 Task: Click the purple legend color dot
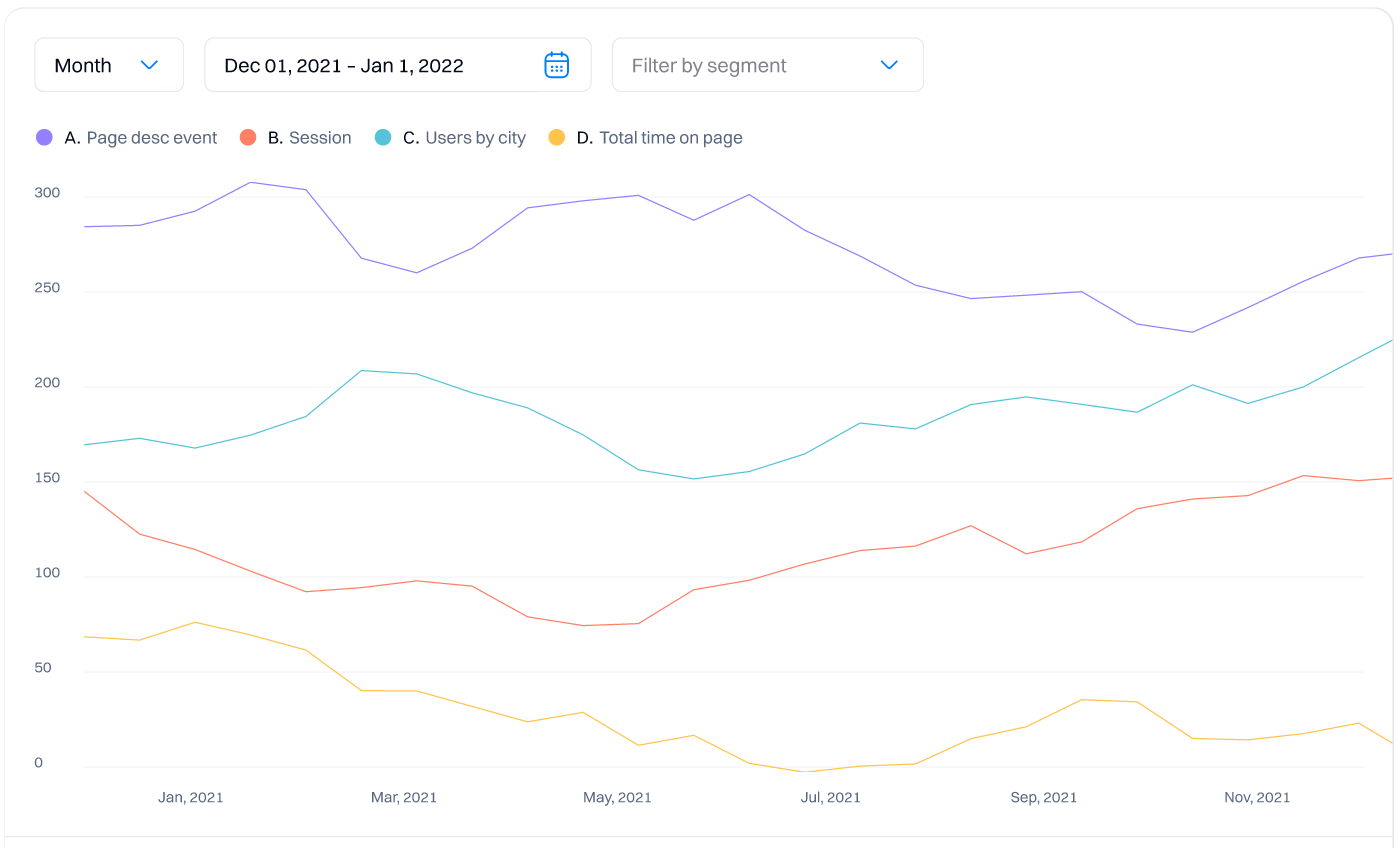[44, 138]
